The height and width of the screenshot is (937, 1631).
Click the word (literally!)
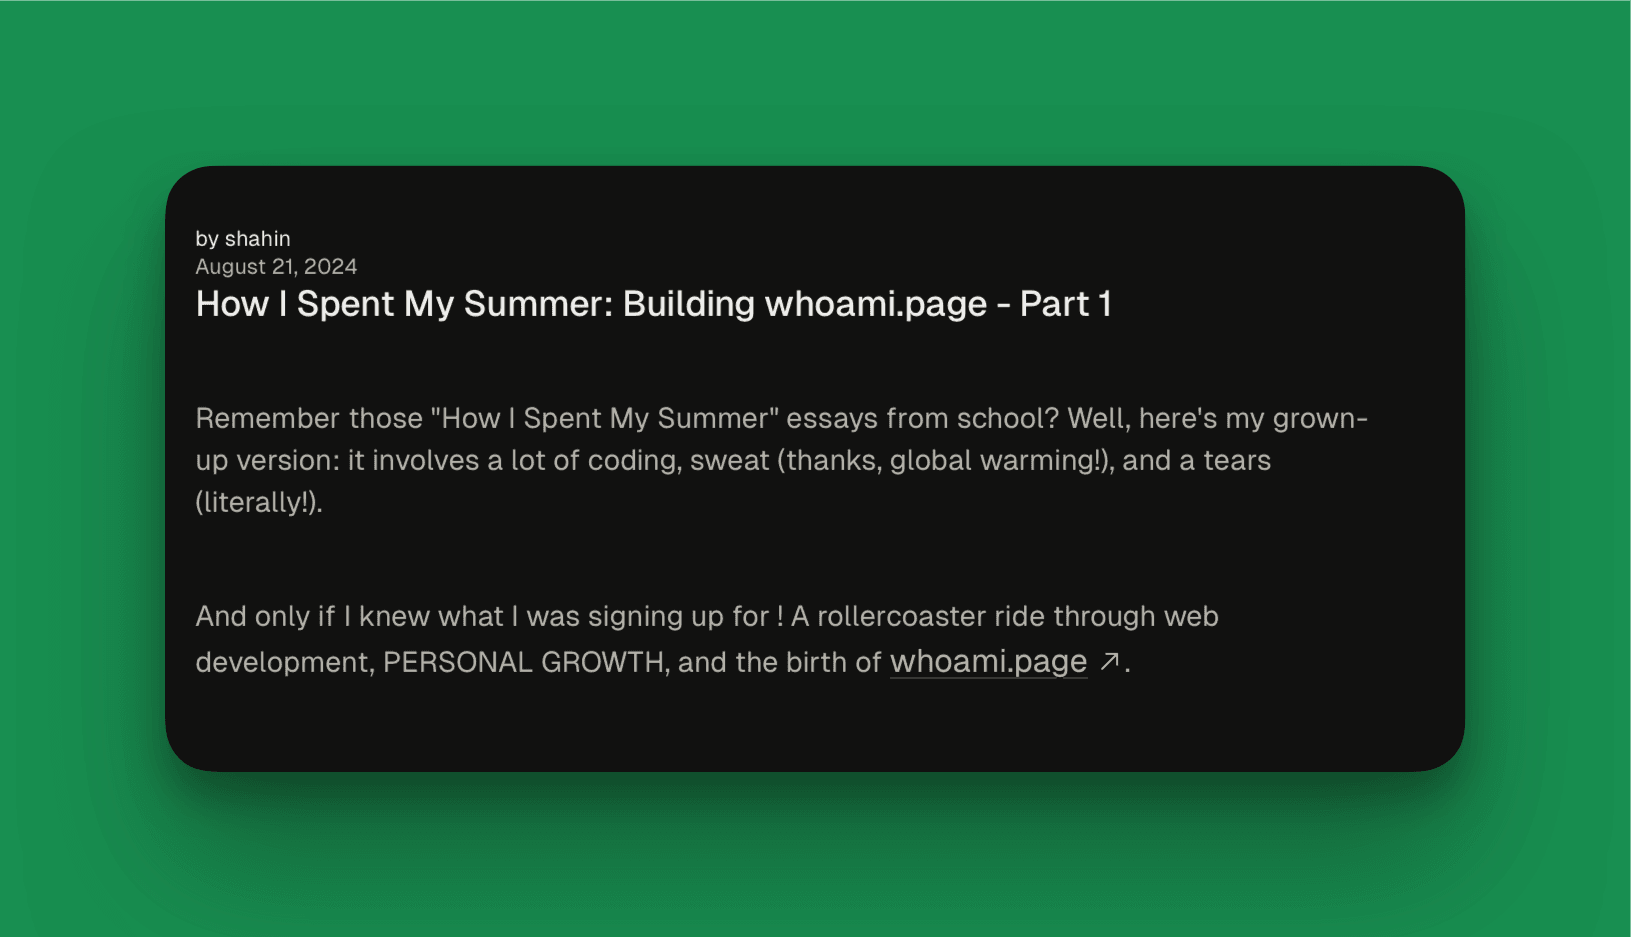[259, 502]
